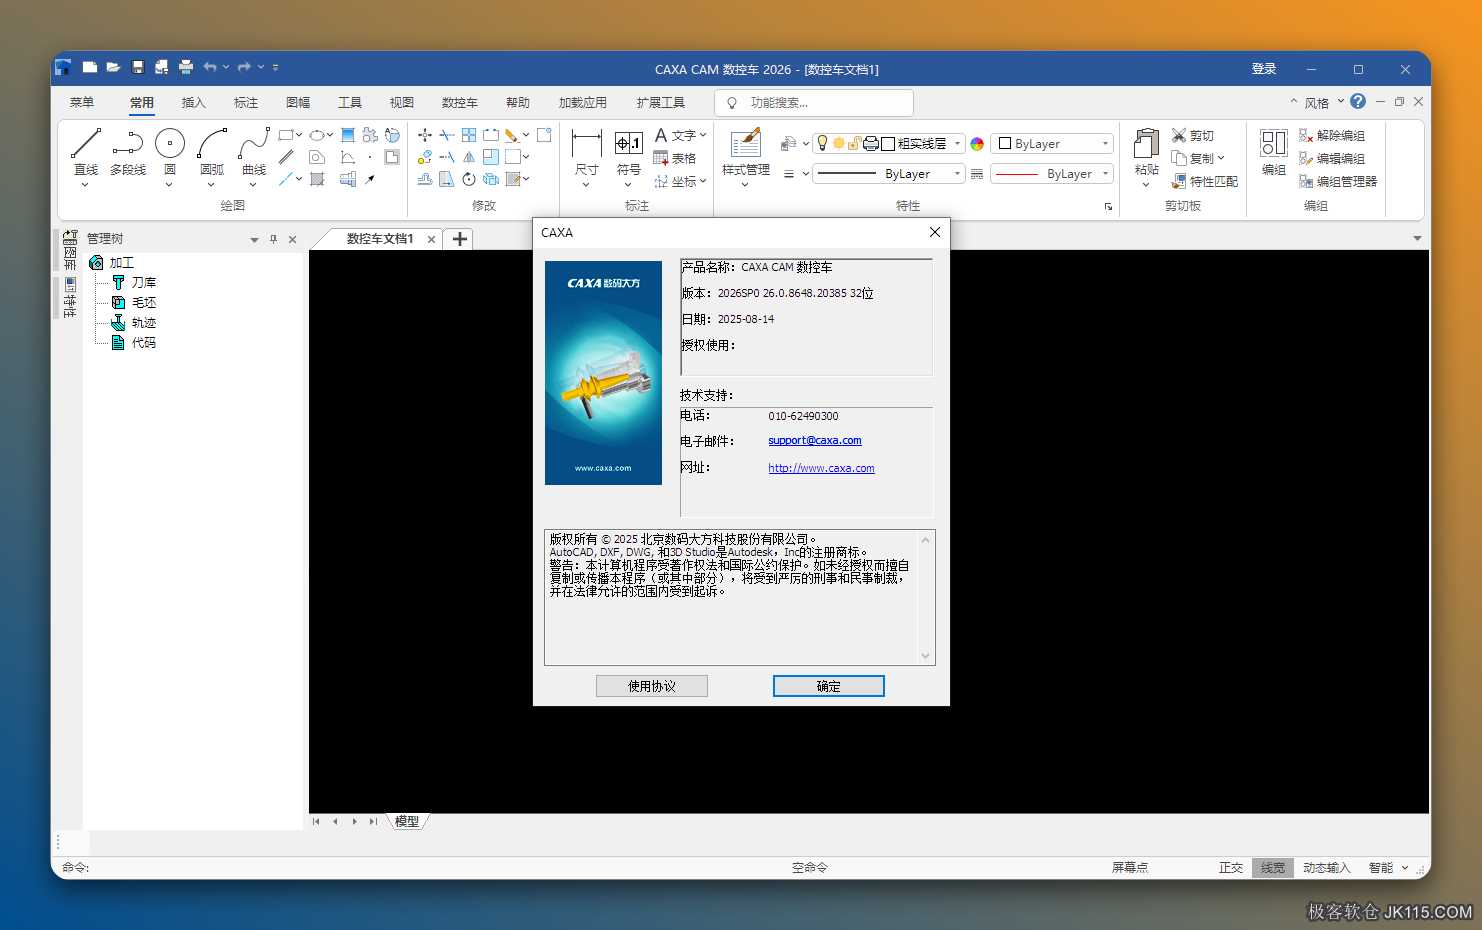Switch to the 标注 ribbon tab
The width and height of the screenshot is (1482, 930).
[x=245, y=102]
